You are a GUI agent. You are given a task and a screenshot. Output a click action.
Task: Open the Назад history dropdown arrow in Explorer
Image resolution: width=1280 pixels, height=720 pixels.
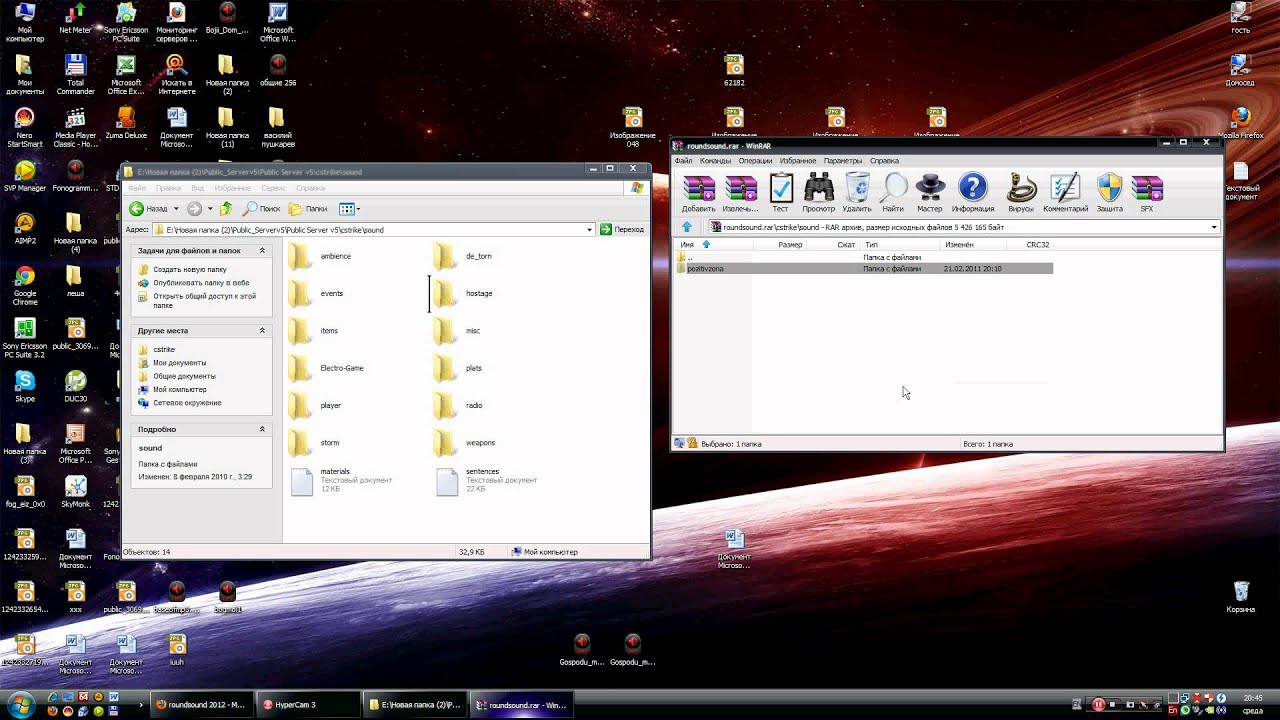click(176, 209)
